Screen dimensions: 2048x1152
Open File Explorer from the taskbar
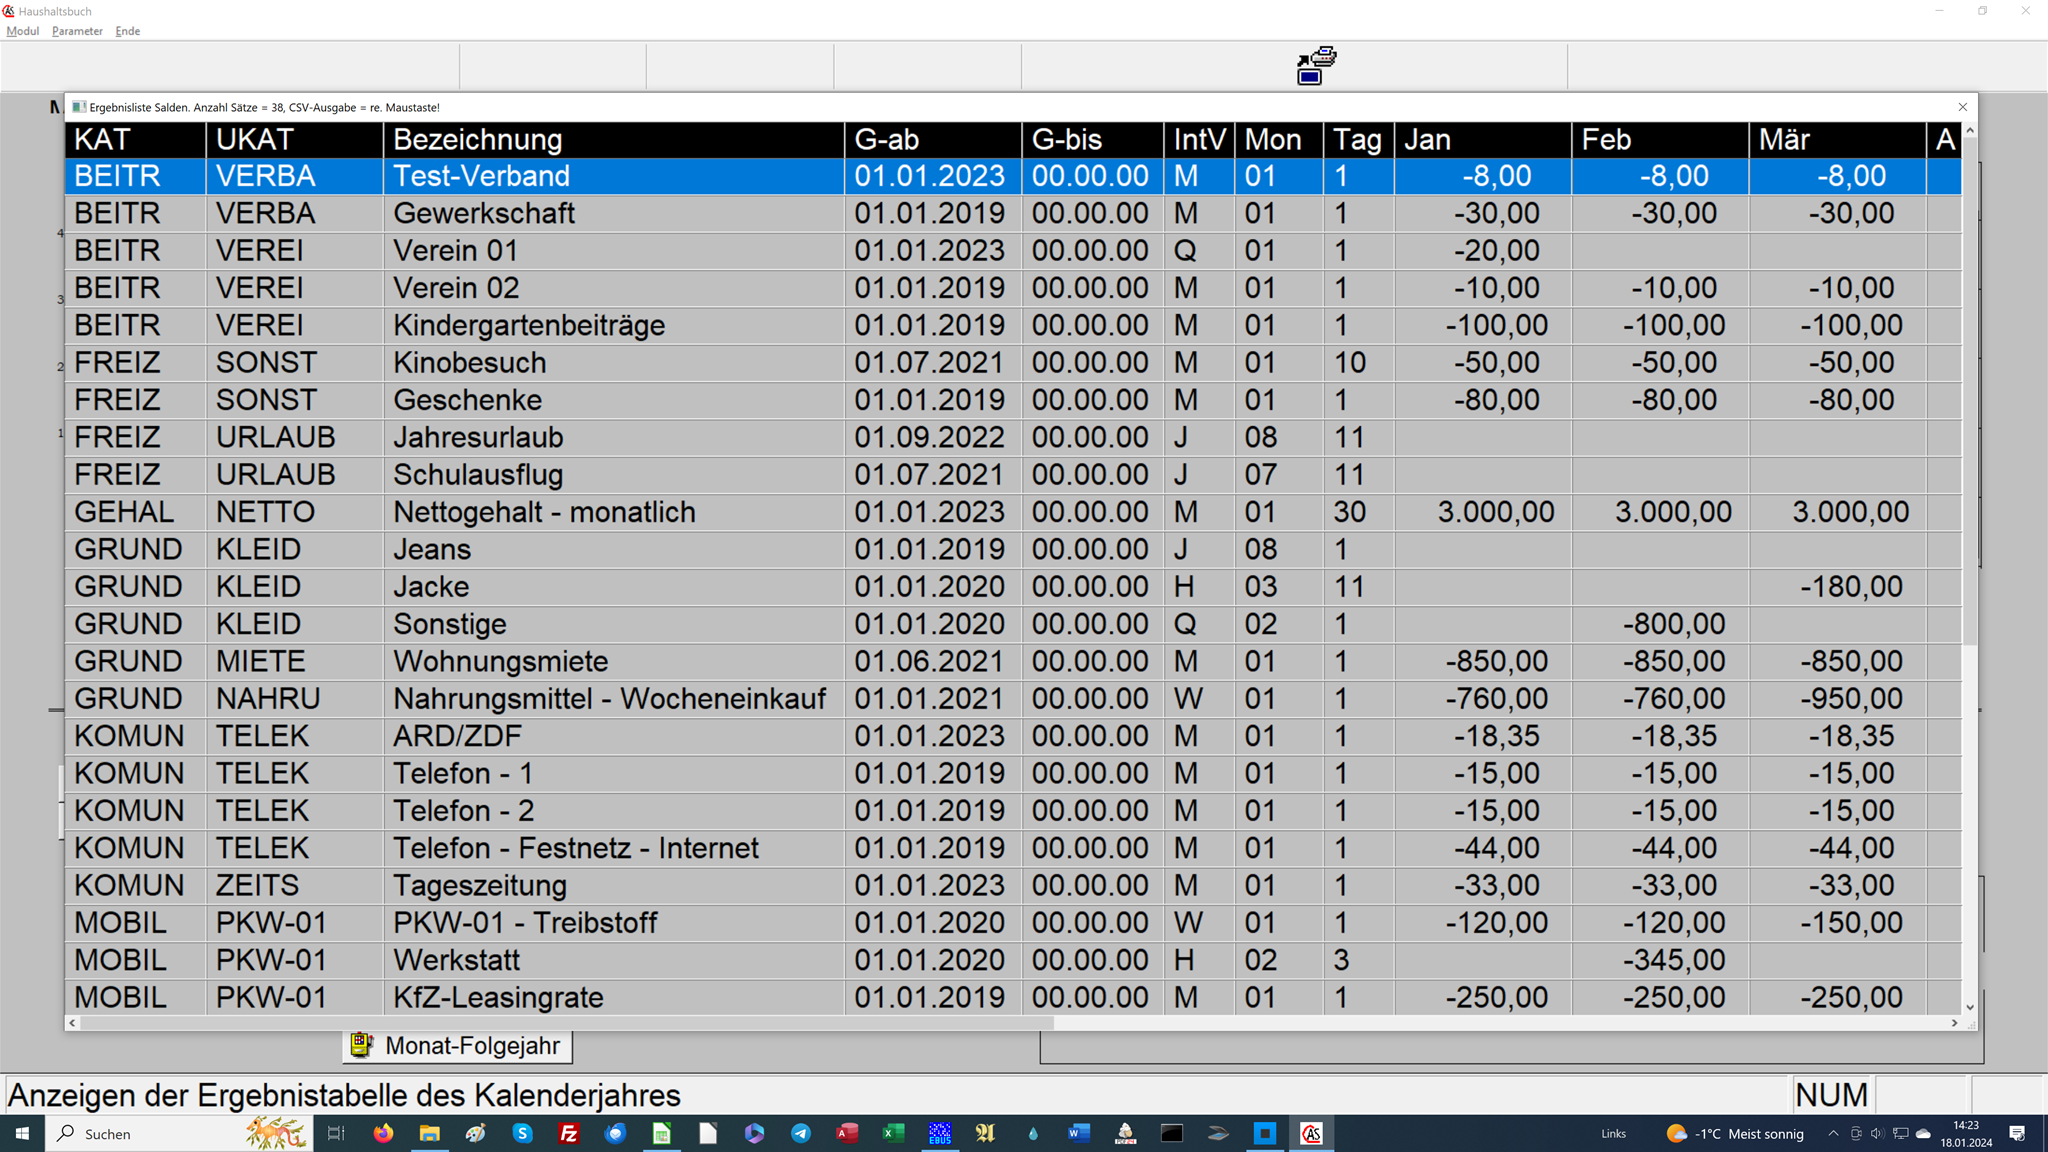point(429,1133)
